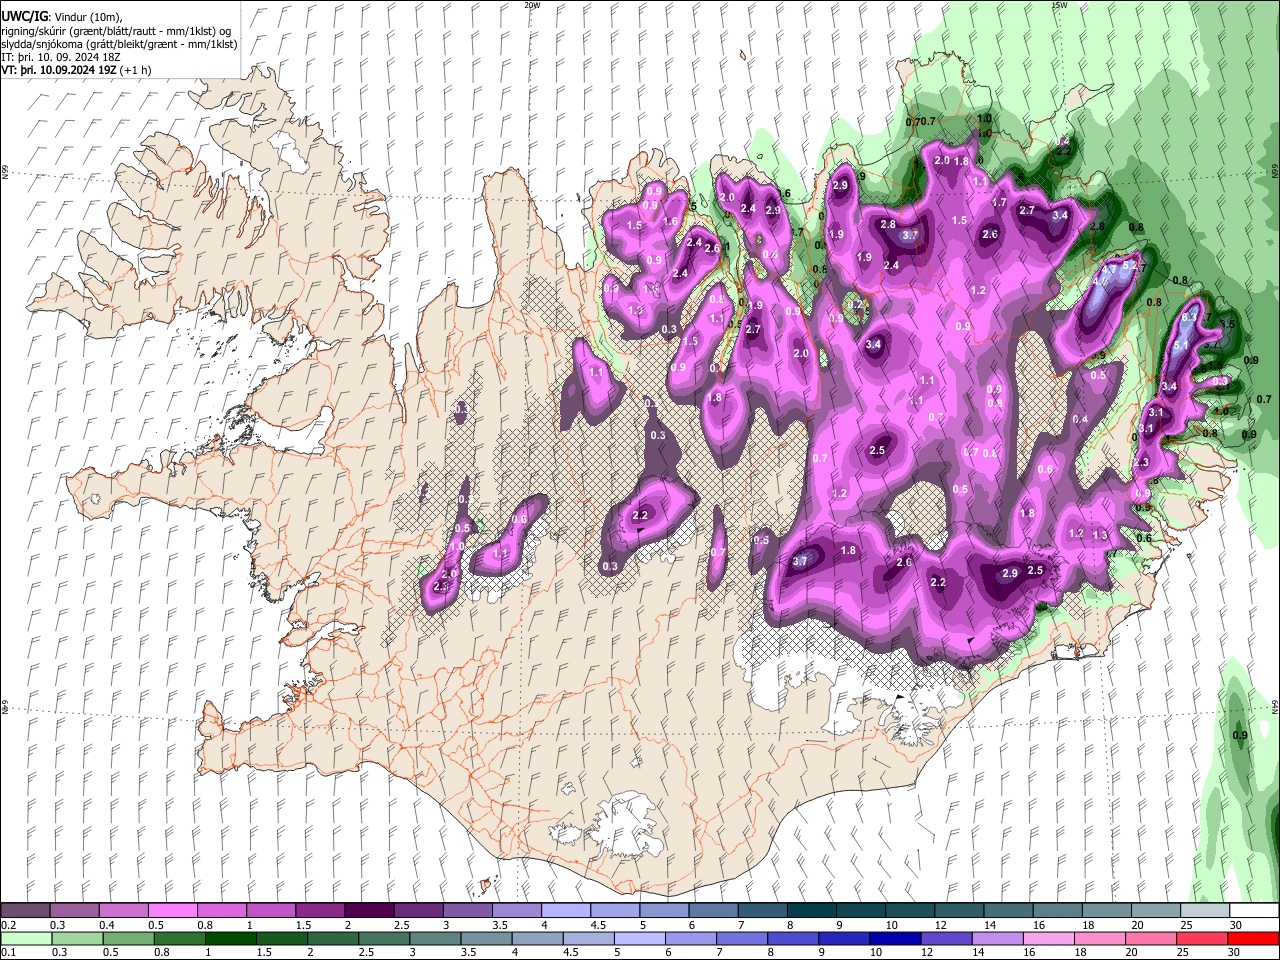Pick upper legend swatch between 2.5 and 3
The height and width of the screenshot is (960, 1280).
(418, 911)
